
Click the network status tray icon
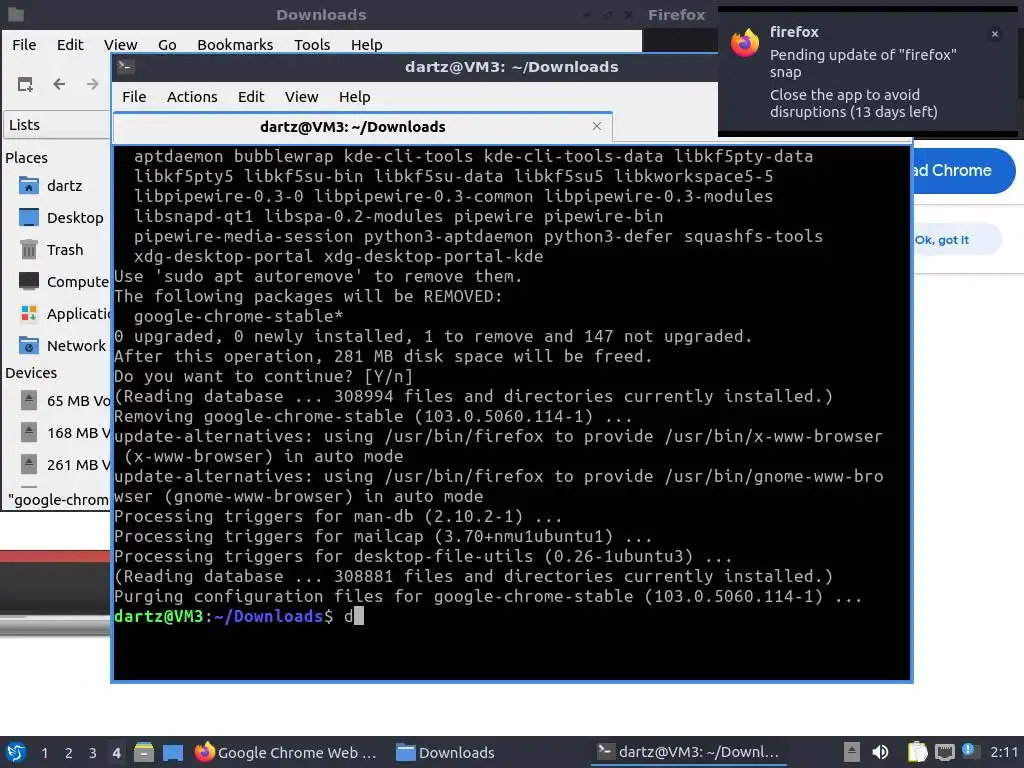944,752
